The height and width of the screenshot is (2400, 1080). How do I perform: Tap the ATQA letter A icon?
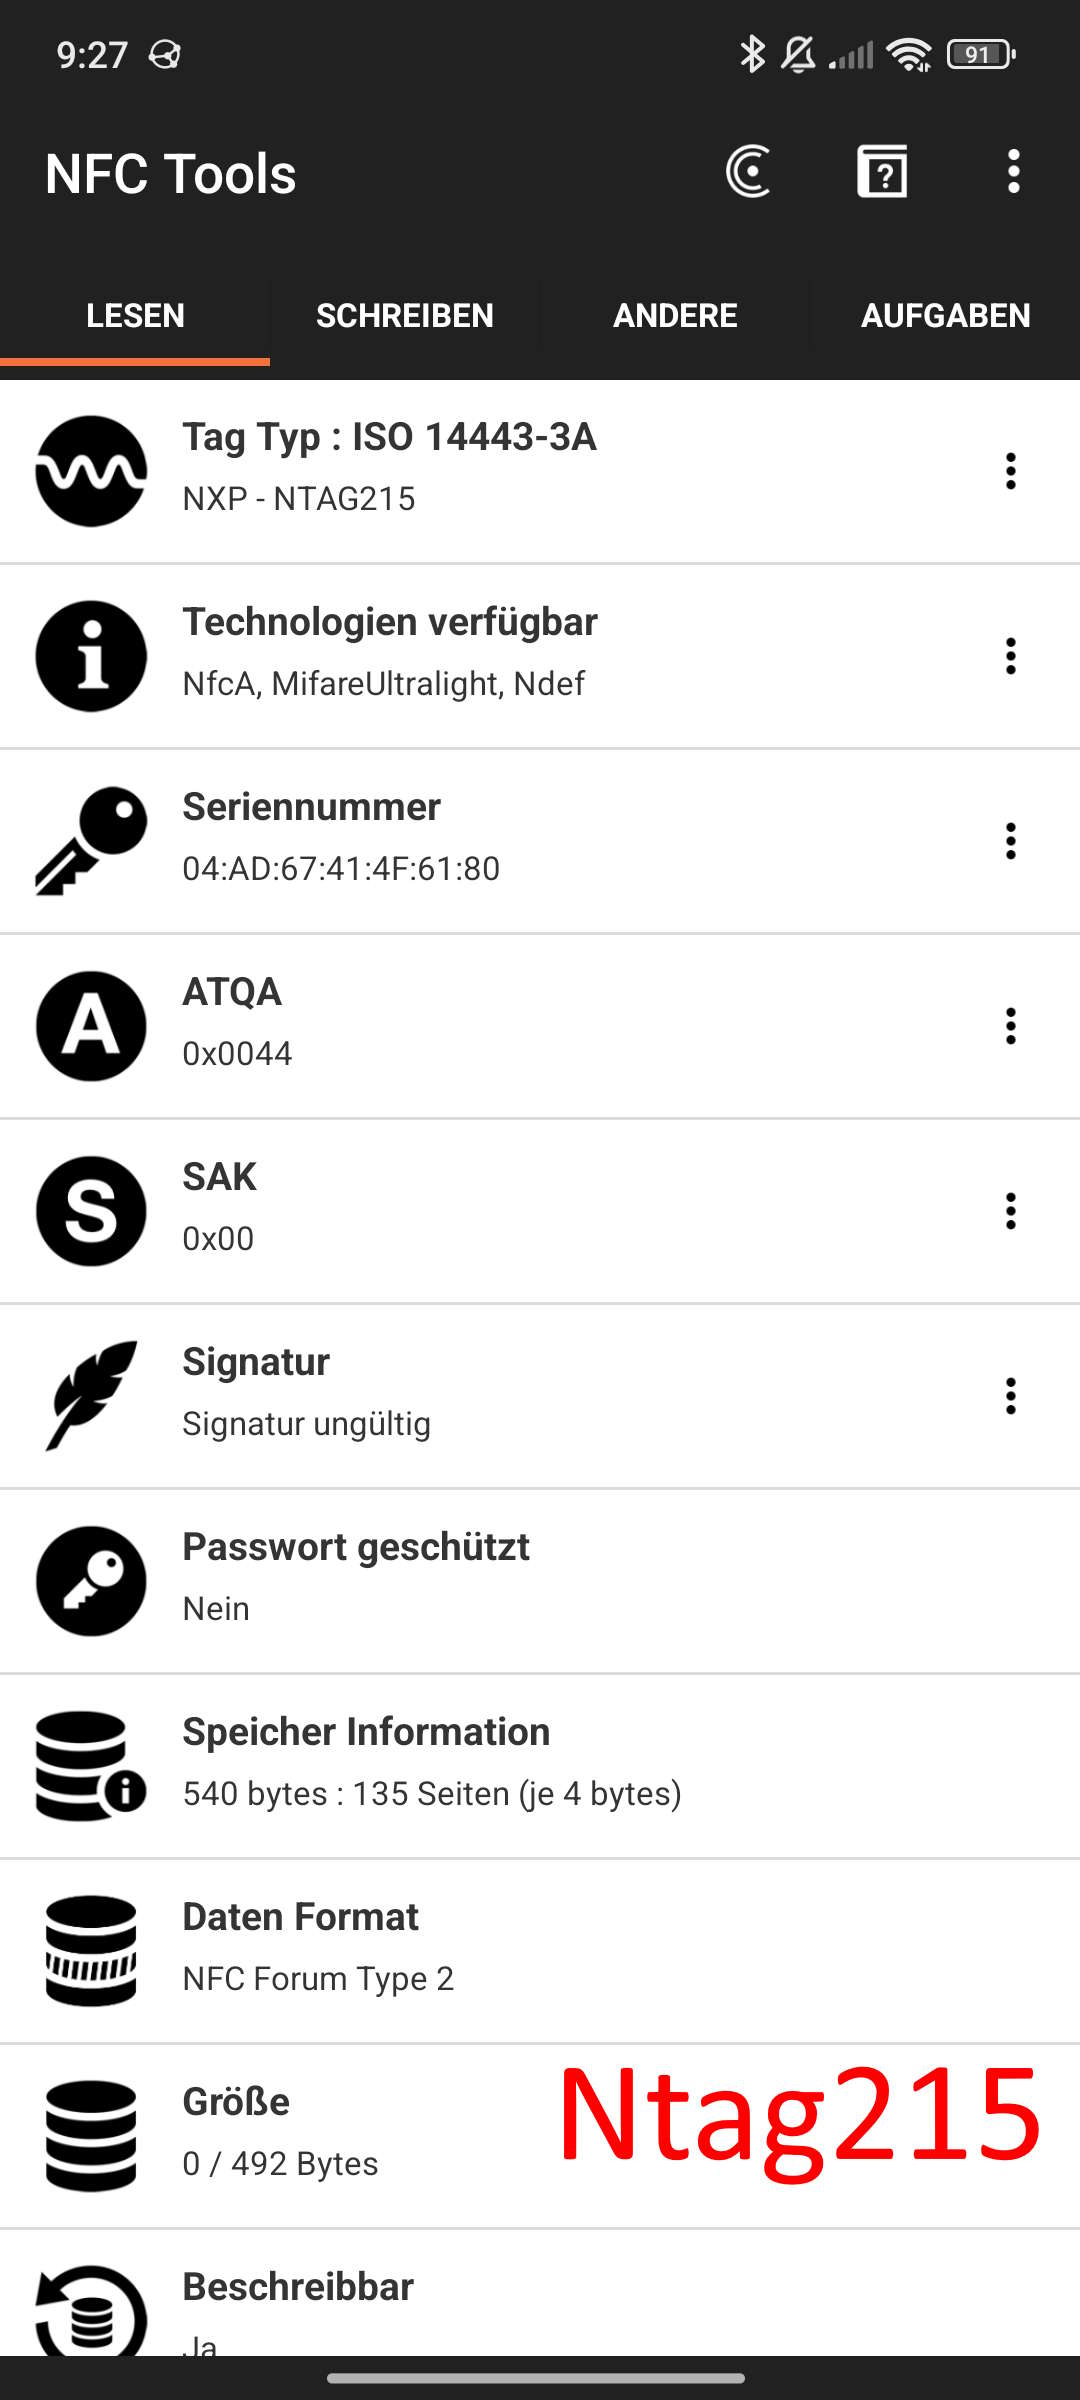(91, 1026)
